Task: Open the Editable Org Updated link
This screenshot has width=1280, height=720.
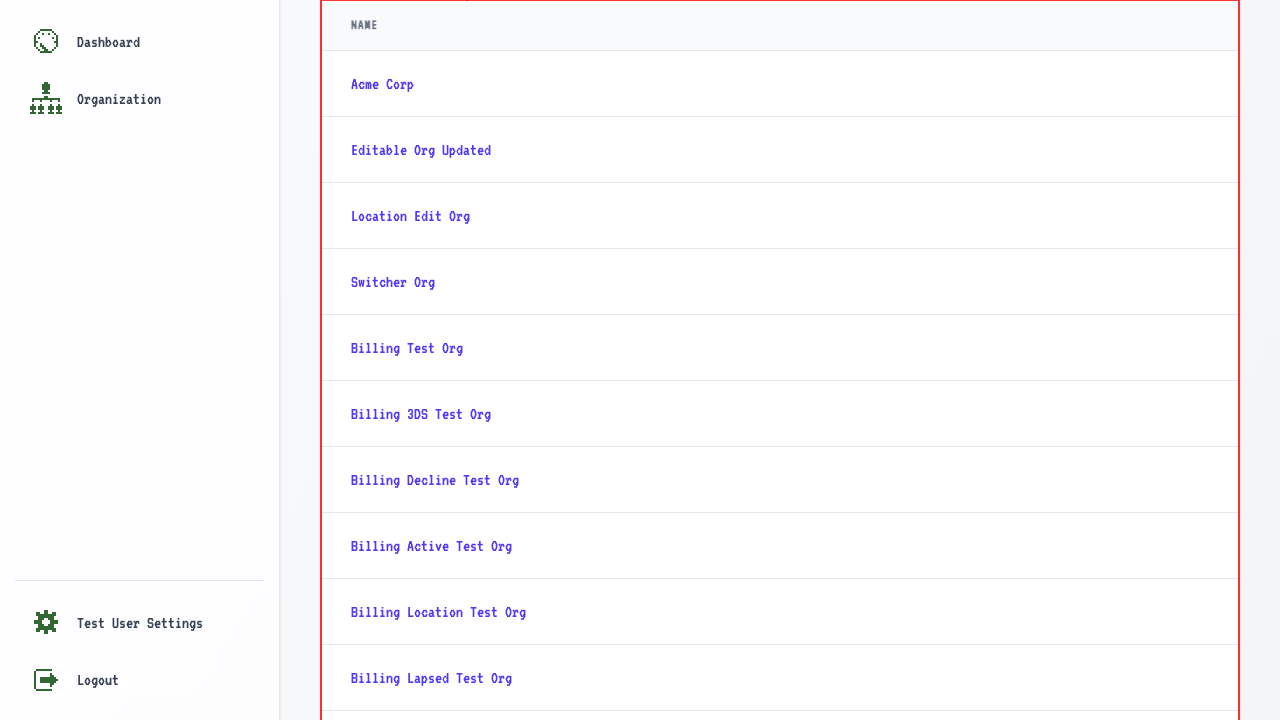Action: tap(421, 150)
